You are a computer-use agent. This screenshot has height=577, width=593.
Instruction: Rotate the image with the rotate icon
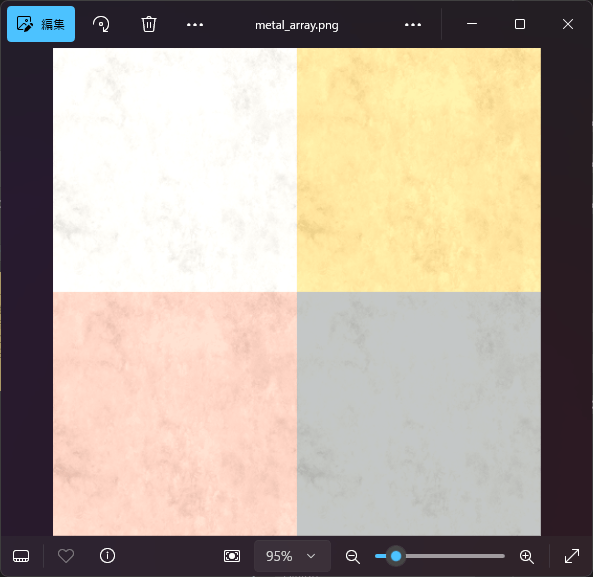(x=101, y=24)
